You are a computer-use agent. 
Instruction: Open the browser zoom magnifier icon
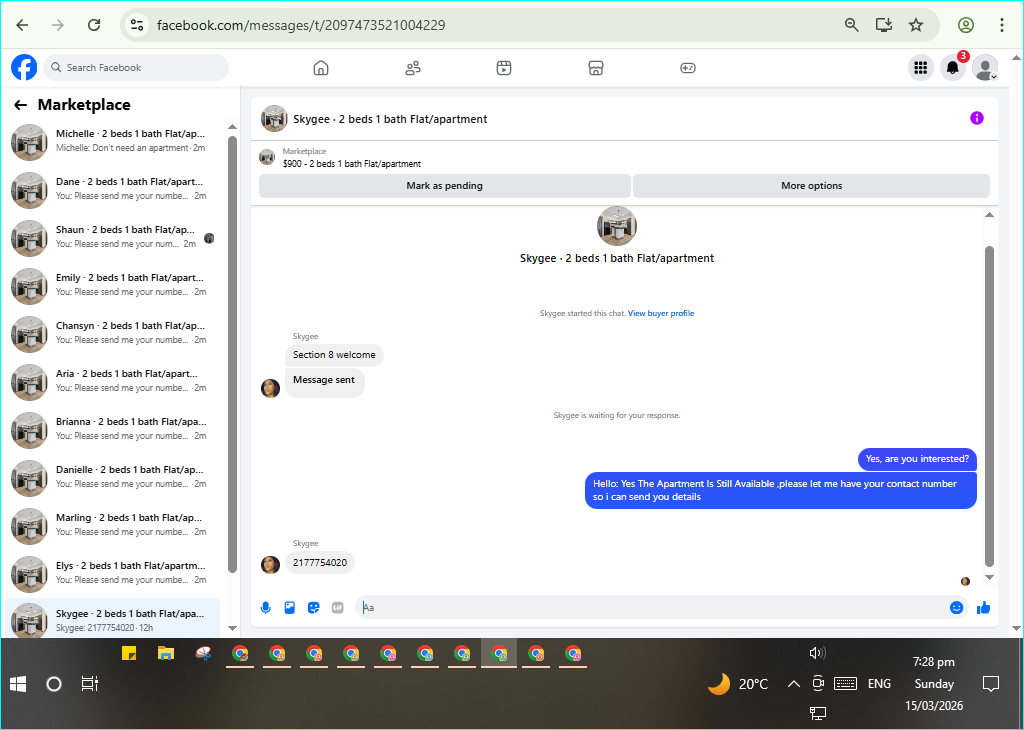pyautogui.click(x=852, y=25)
